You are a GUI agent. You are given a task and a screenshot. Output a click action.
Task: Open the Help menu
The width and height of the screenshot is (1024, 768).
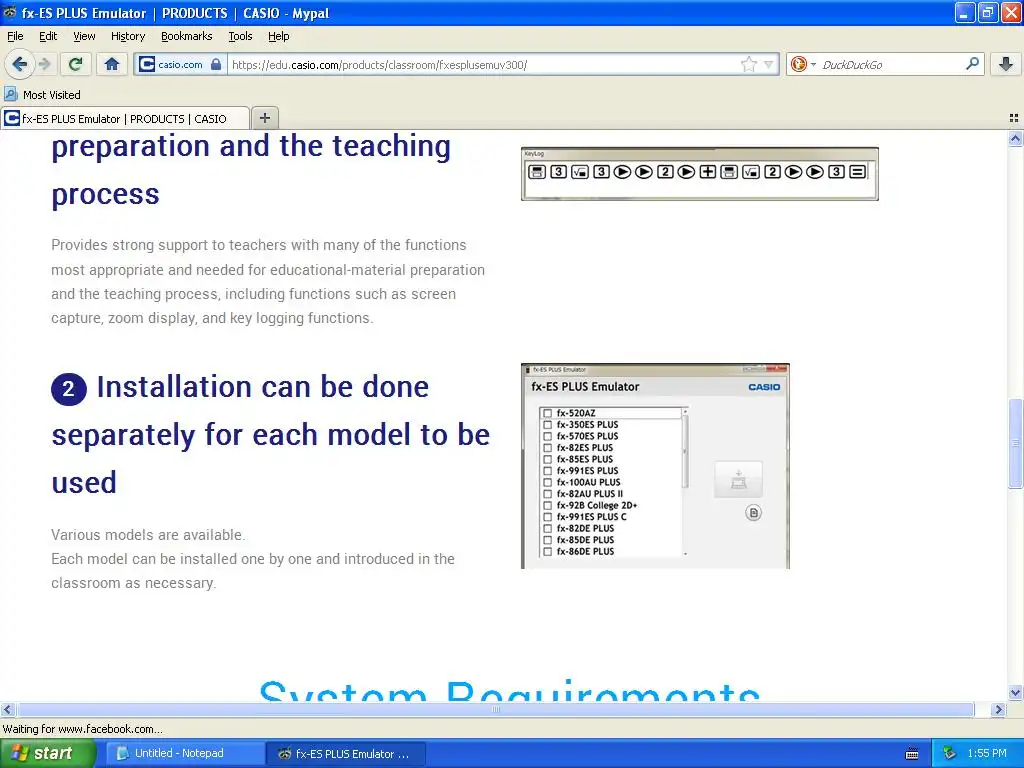pos(278,36)
